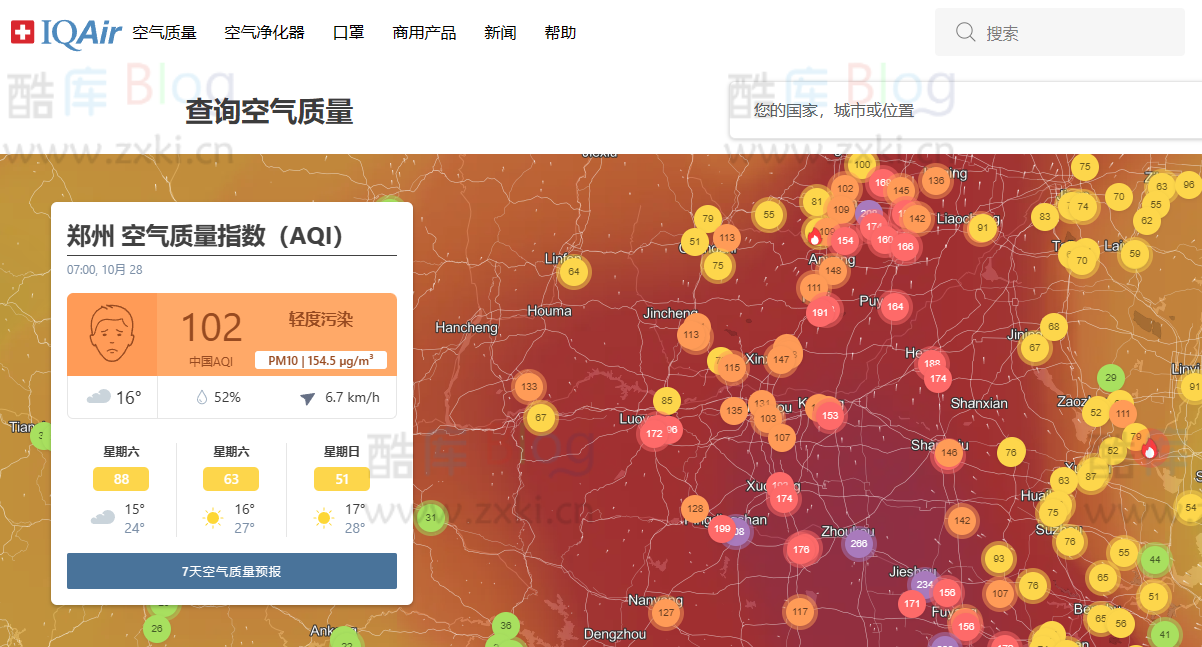1202x647 pixels.
Task: Click the sad face AQI icon
Action: point(111,333)
